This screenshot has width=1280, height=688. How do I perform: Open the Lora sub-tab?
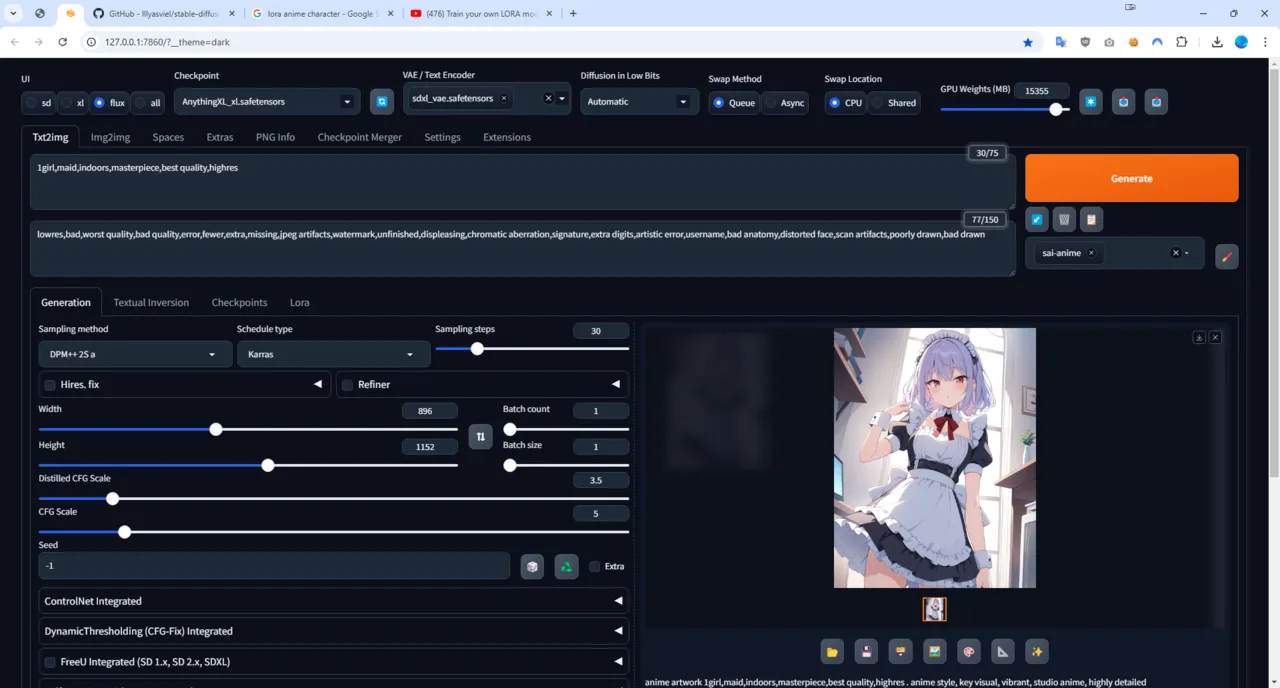(299, 302)
